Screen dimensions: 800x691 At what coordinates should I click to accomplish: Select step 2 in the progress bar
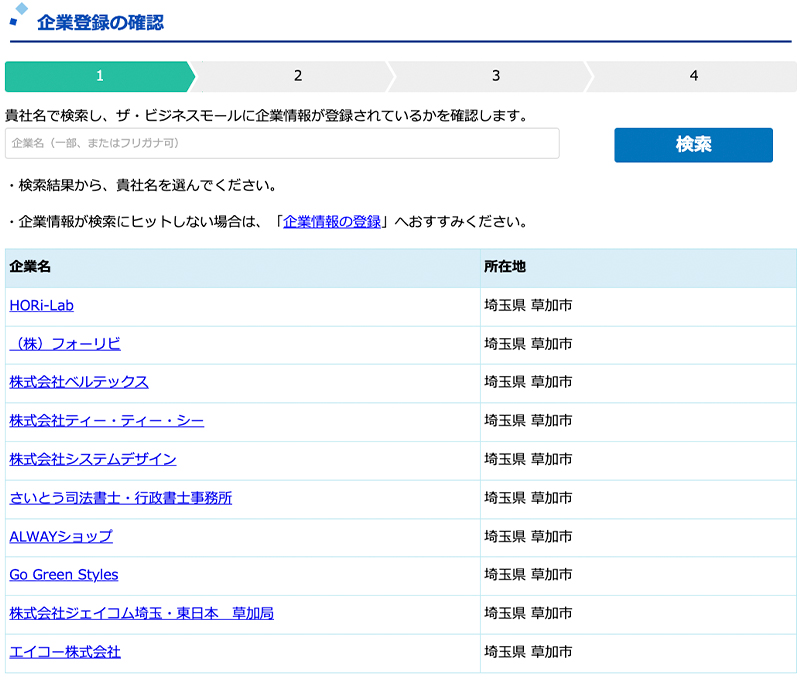click(295, 75)
